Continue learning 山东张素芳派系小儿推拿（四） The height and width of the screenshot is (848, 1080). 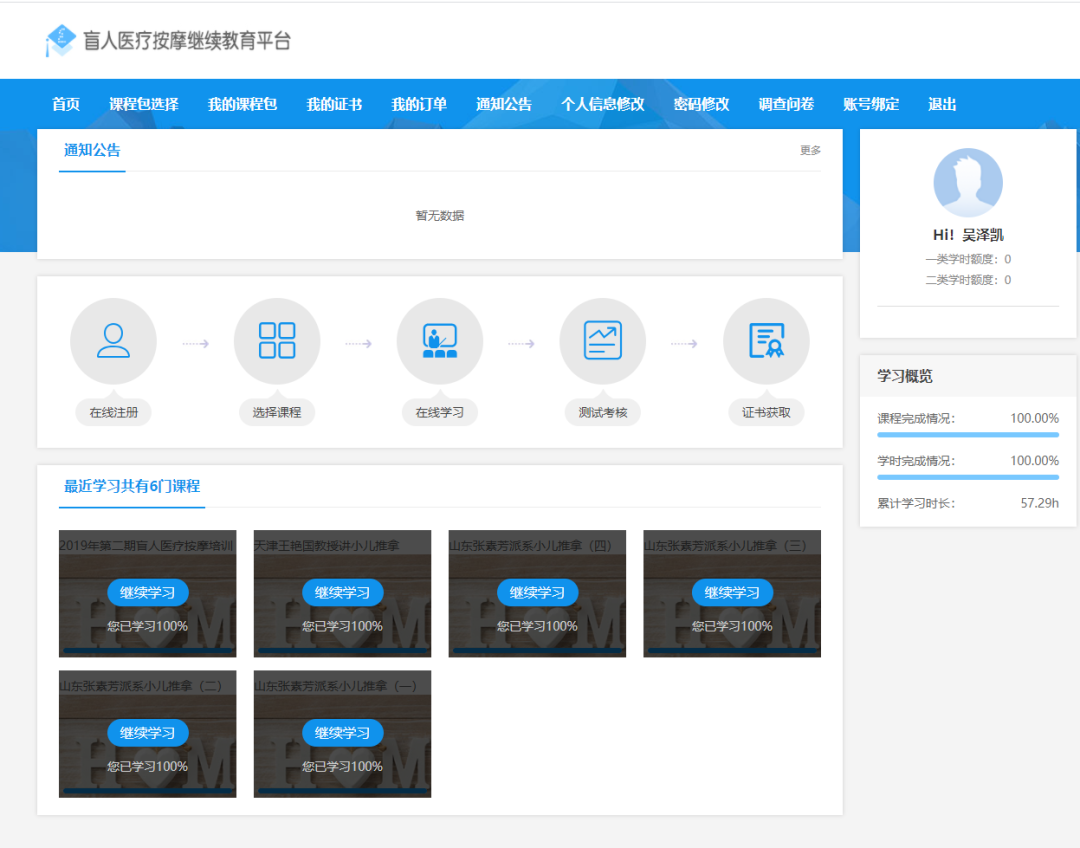(537, 592)
